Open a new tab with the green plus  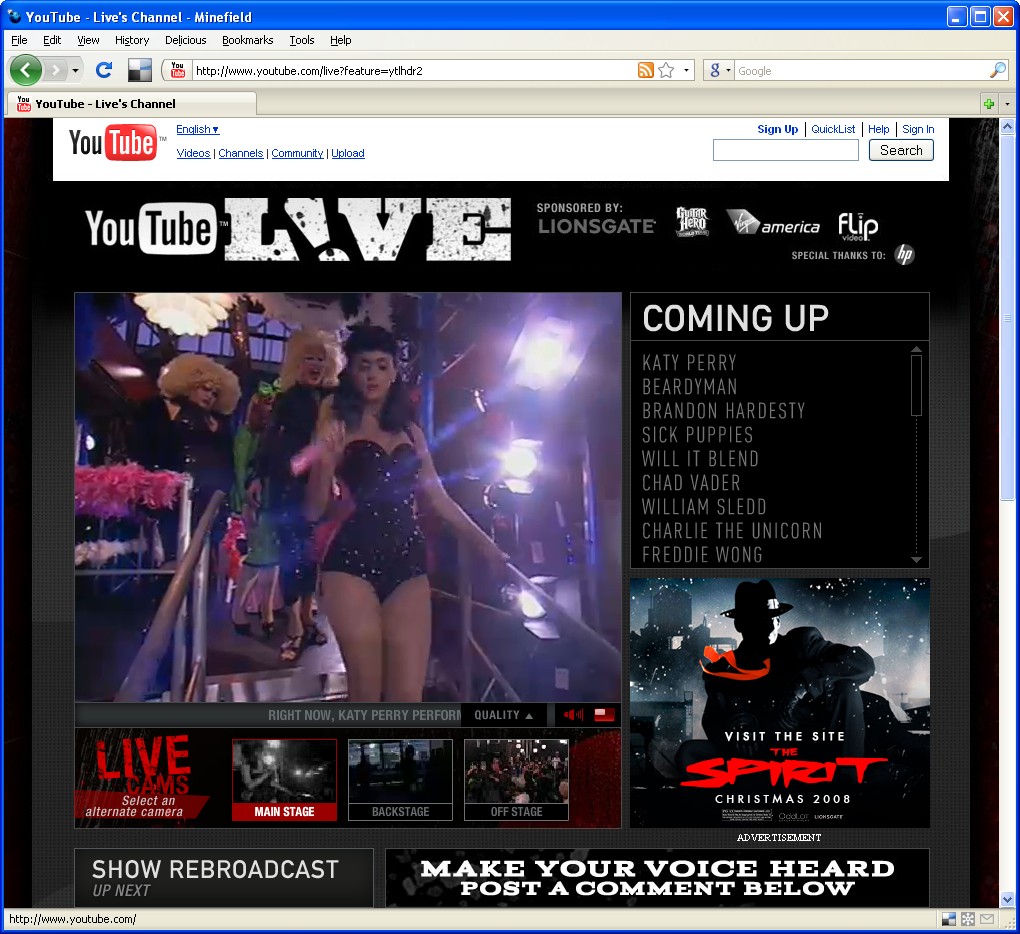[x=988, y=104]
